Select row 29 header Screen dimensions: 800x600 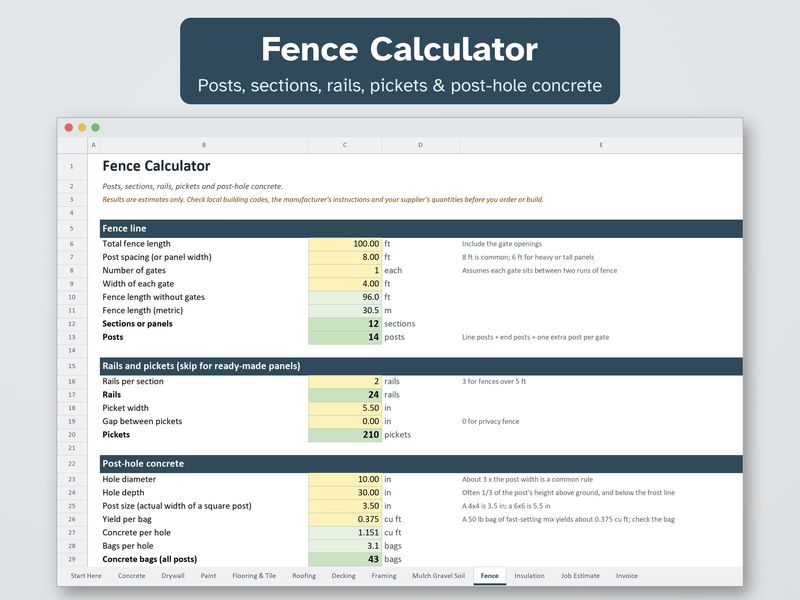[72, 559]
